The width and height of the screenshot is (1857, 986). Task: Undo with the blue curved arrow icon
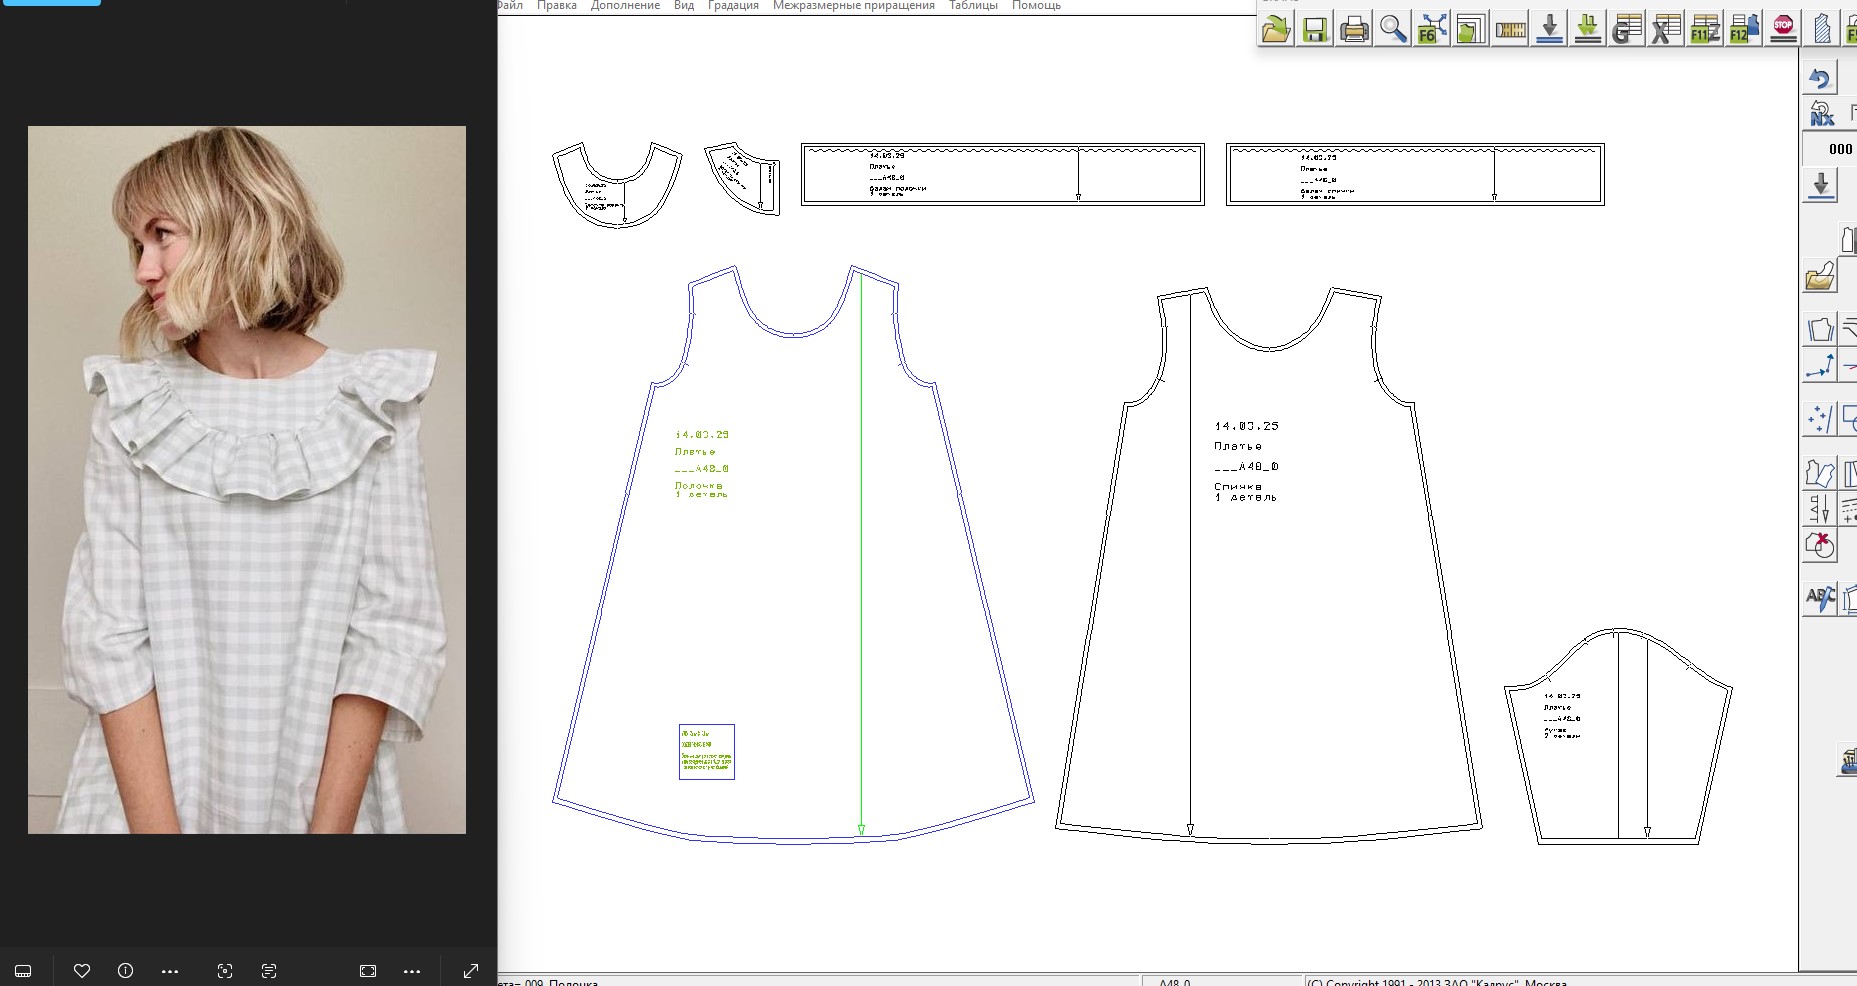(1820, 78)
